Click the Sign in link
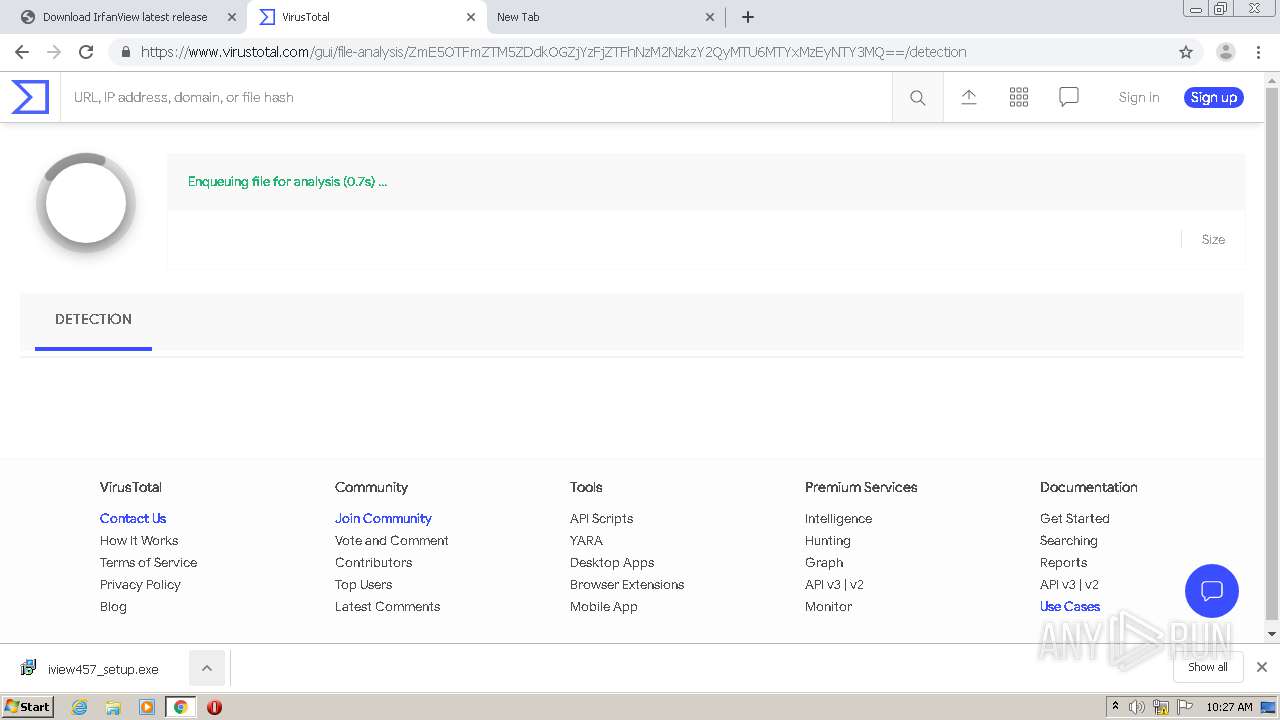 (1139, 97)
